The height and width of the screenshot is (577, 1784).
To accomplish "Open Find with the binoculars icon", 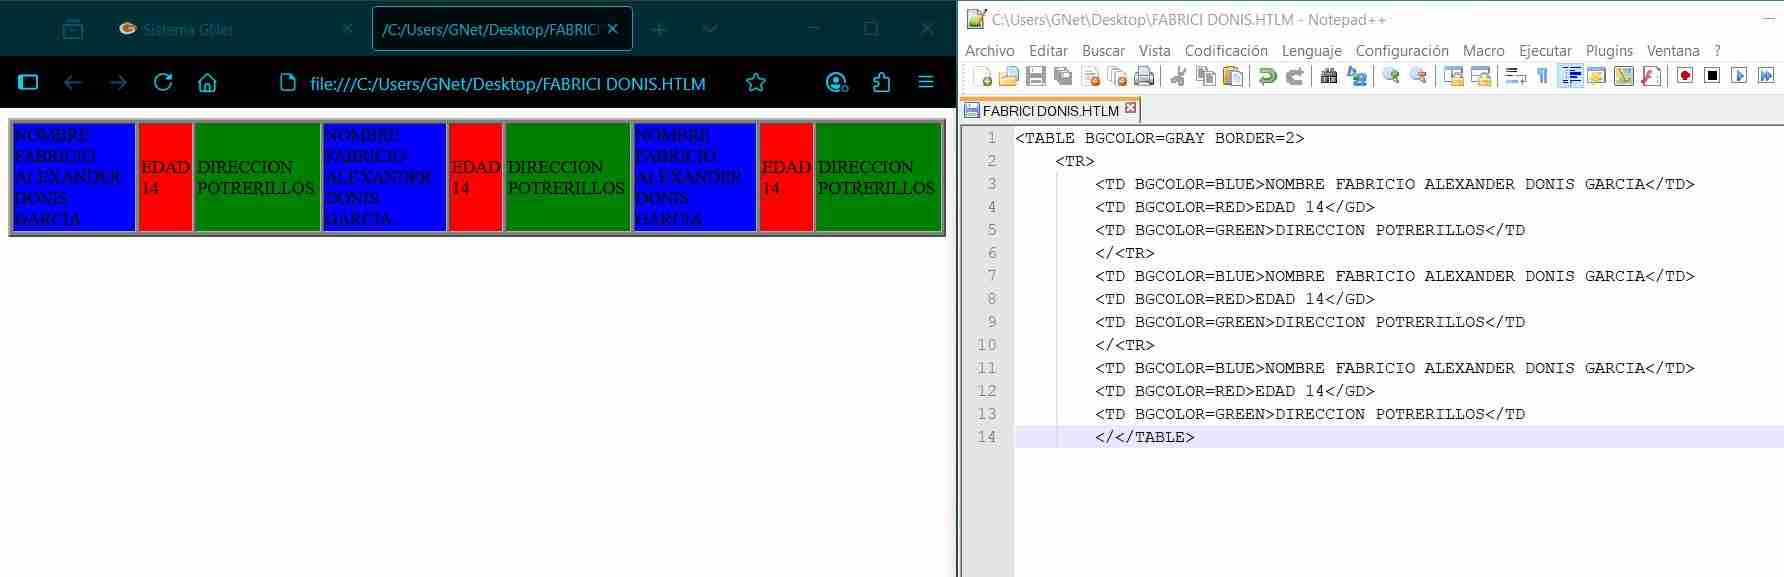I will tap(1329, 76).
